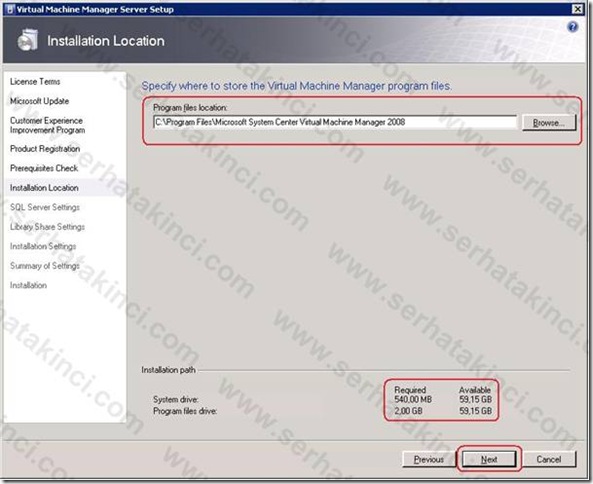Open the Prerequisites Check step
The image size is (593, 484).
tap(44, 168)
